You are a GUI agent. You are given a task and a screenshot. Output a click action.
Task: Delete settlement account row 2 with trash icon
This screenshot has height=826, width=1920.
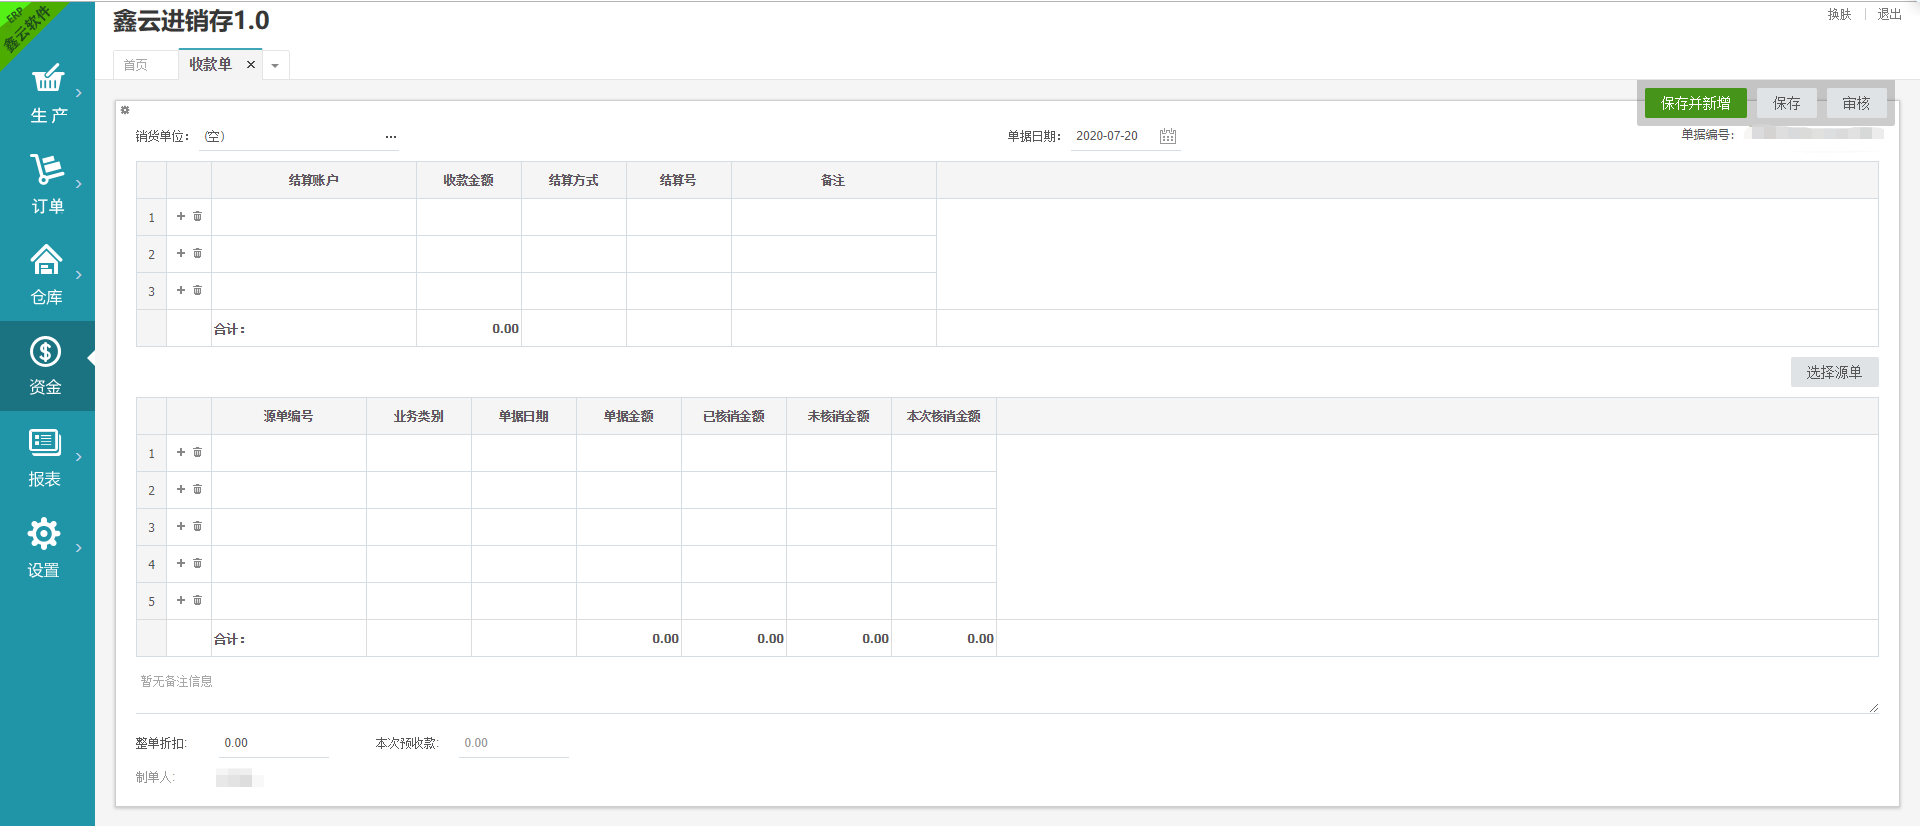click(198, 253)
